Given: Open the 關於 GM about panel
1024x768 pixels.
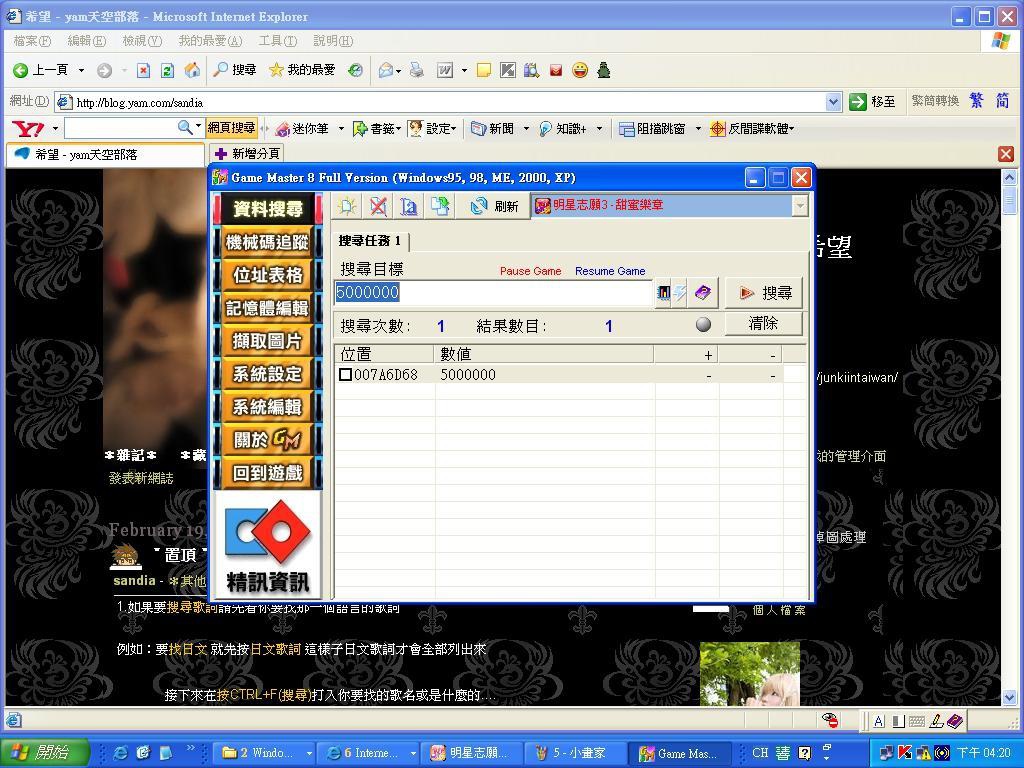Looking at the screenshot, I should tap(268, 440).
